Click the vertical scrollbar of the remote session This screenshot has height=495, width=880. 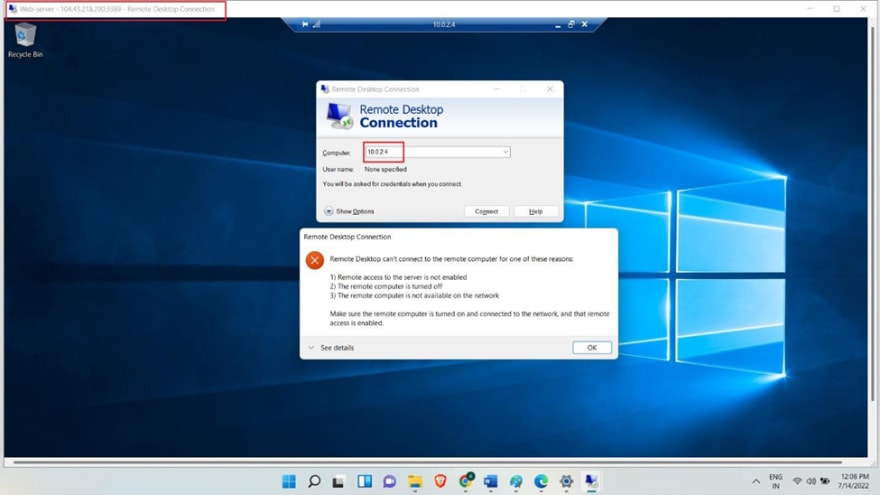pyautogui.click(x=873, y=213)
